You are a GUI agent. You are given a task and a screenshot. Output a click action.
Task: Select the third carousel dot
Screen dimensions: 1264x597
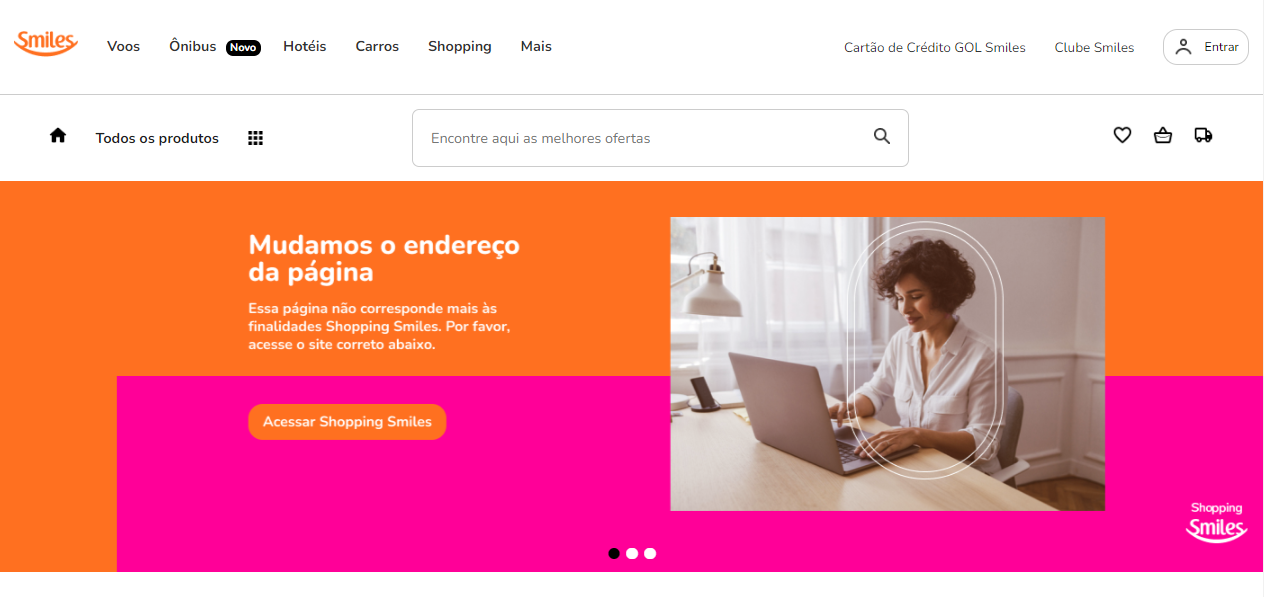coord(650,553)
